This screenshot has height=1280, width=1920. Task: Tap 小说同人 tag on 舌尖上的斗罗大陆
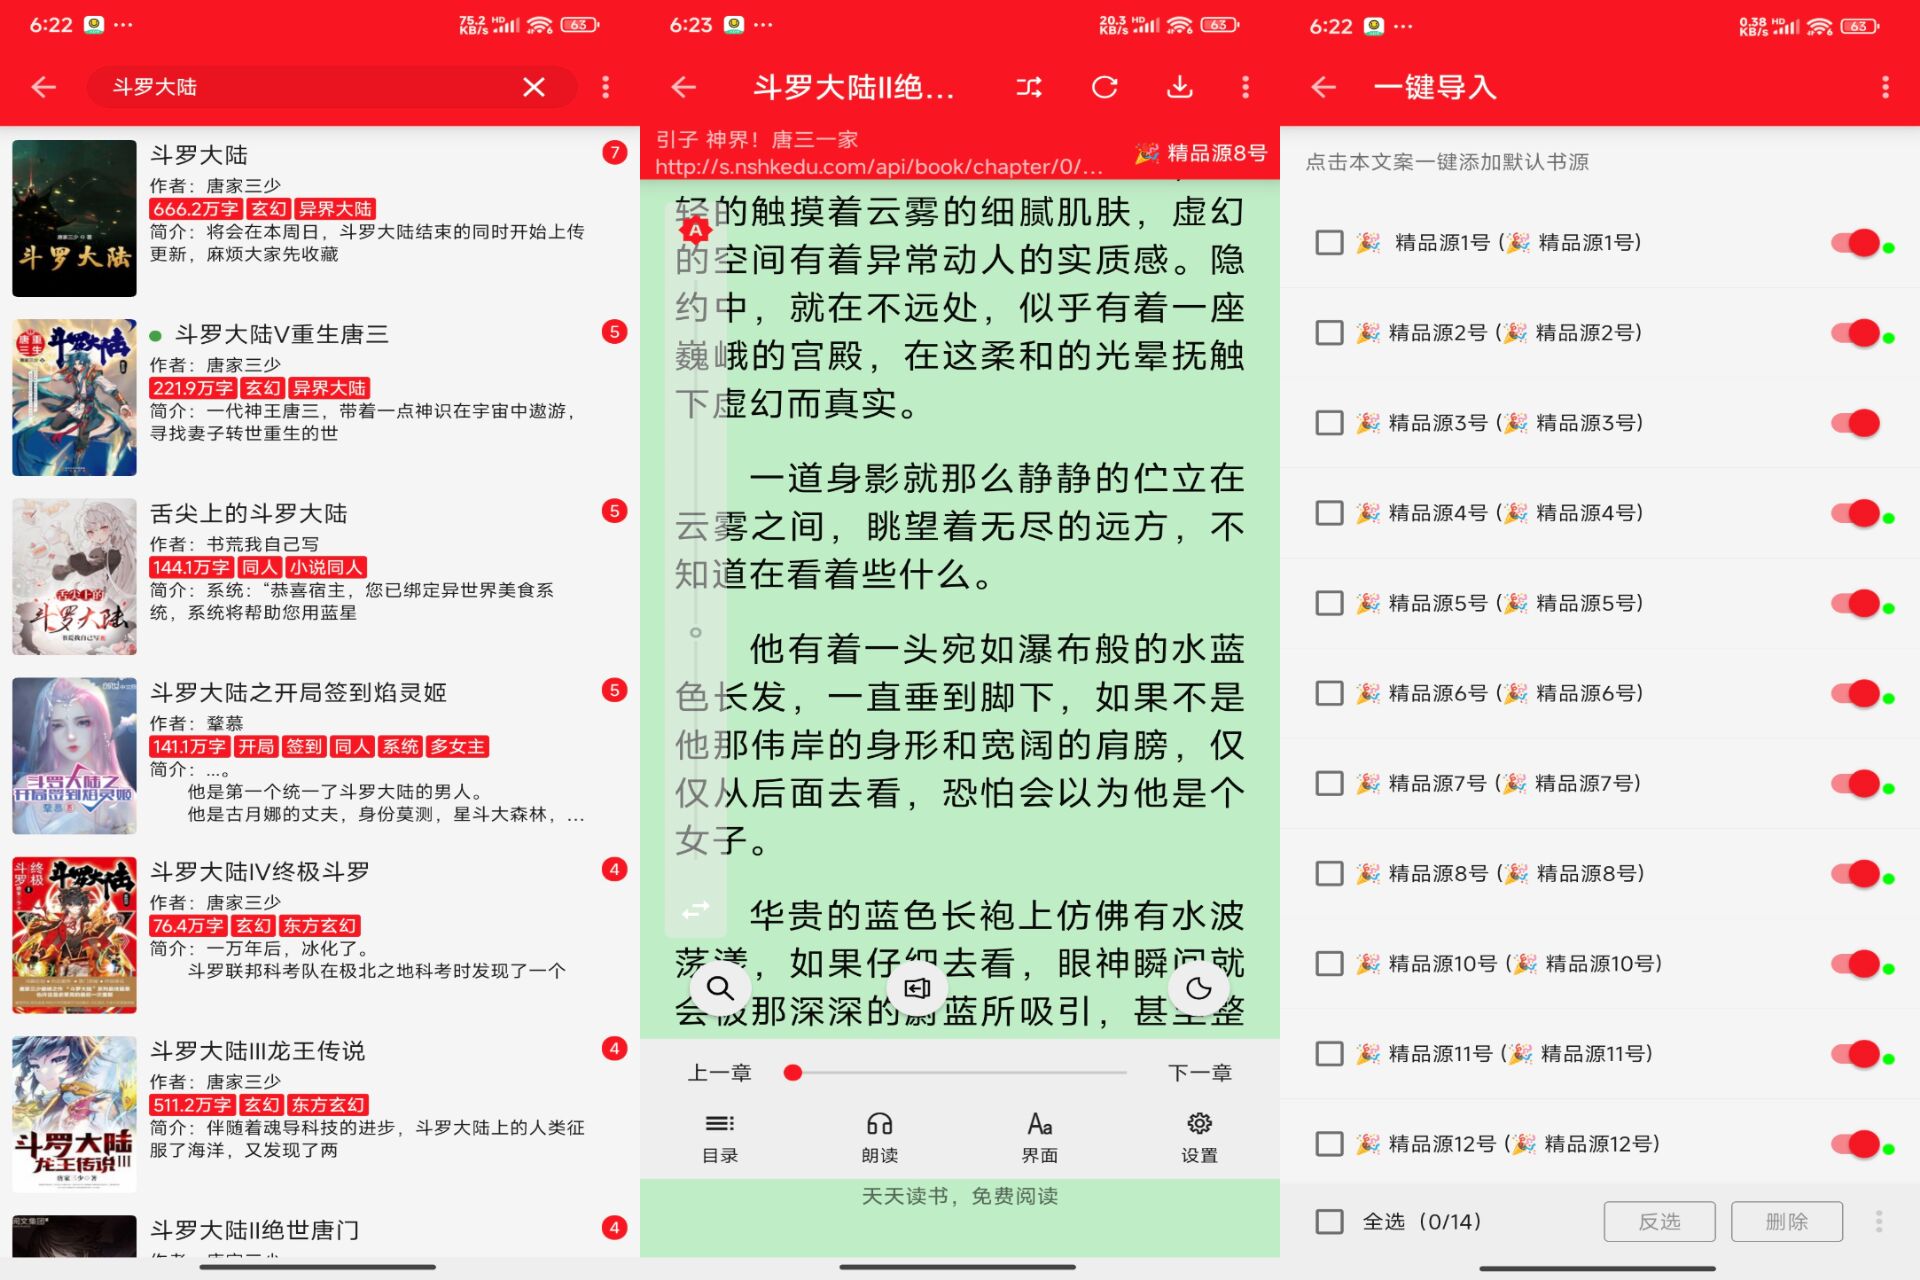(x=327, y=567)
